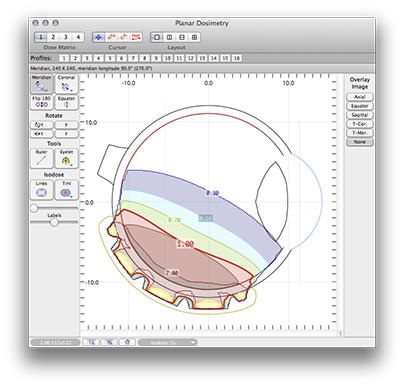Image resolution: width=404 pixels, height=387 pixels.
Task: Click the highlighted 0.50 isodose label
Action: pyautogui.click(x=206, y=218)
